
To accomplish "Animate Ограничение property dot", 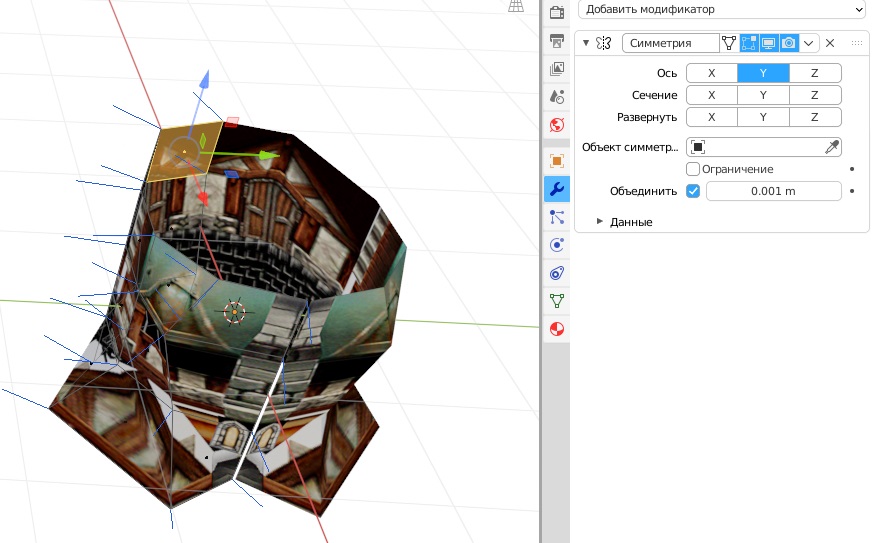I will [x=852, y=169].
